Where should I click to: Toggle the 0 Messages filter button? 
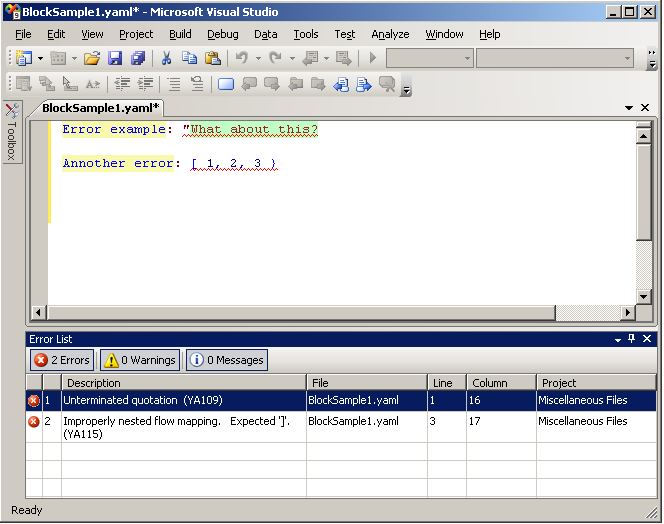[x=227, y=360]
